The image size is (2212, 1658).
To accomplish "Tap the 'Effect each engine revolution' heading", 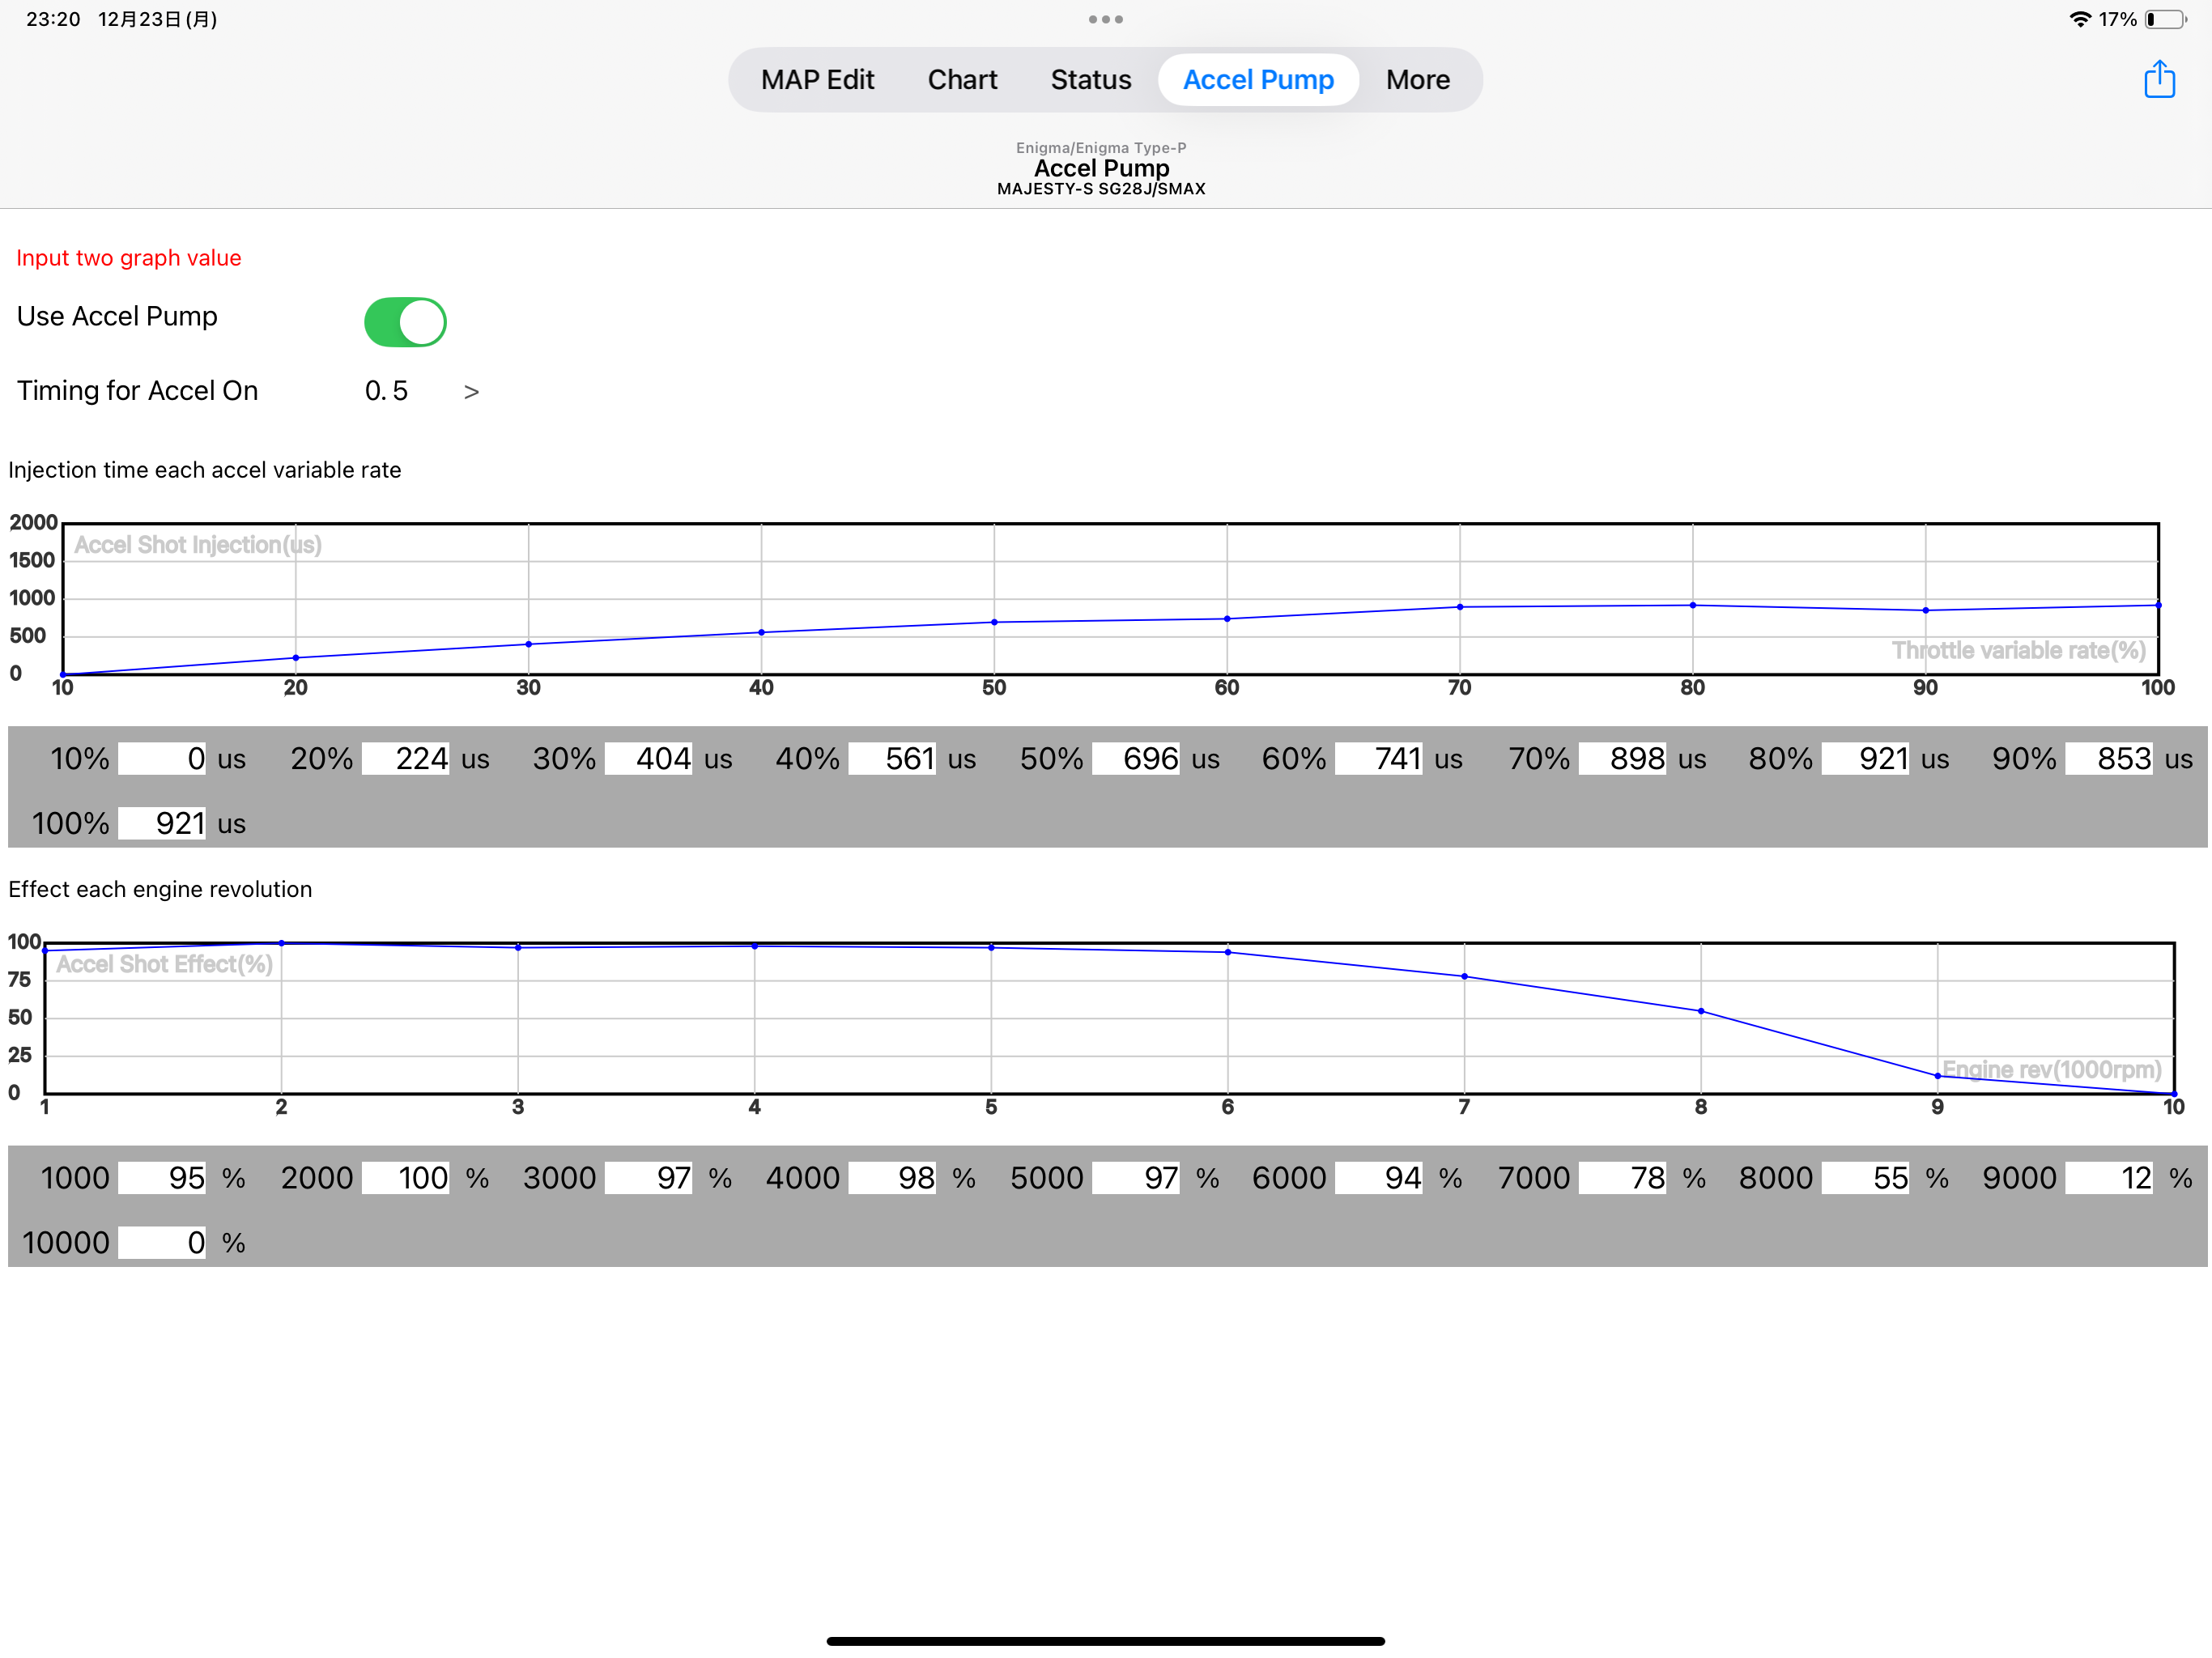I will click(x=160, y=889).
